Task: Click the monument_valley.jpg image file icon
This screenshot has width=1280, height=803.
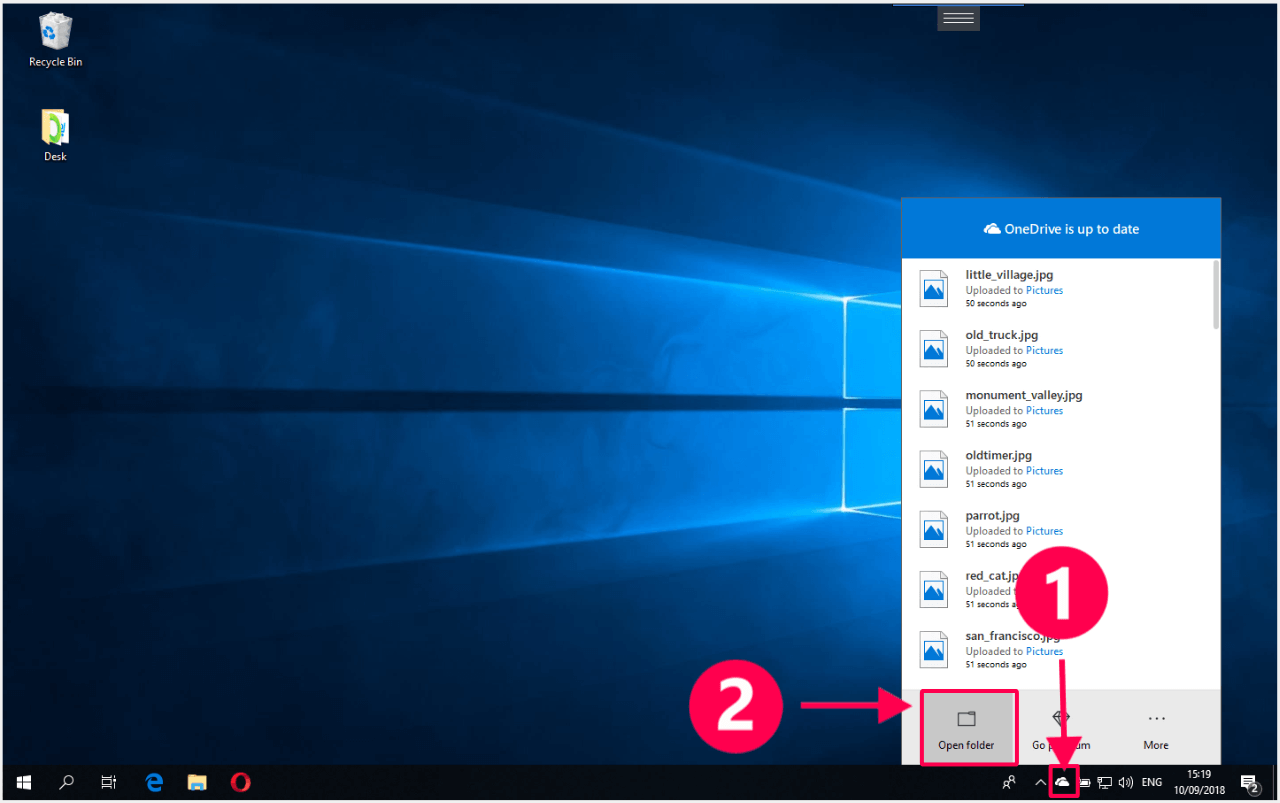Action: pyautogui.click(x=934, y=408)
